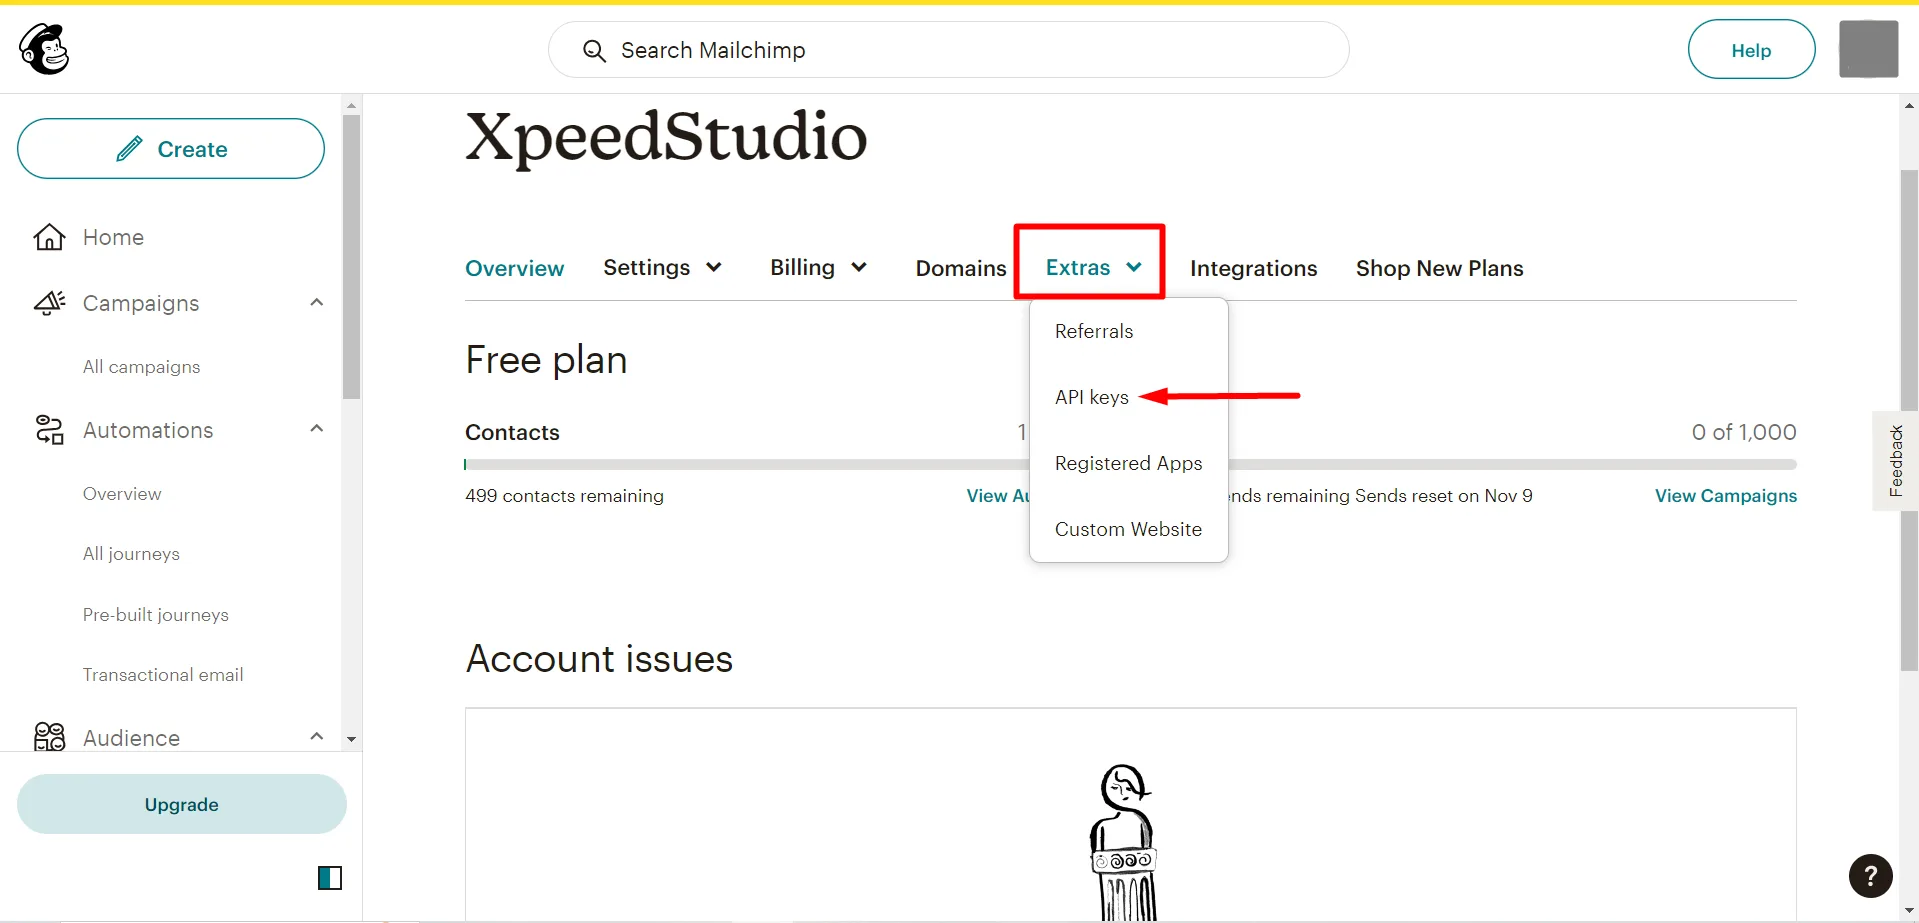Click the page scroll up arrow
Viewport: 1919px width, 923px height.
tap(1909, 105)
